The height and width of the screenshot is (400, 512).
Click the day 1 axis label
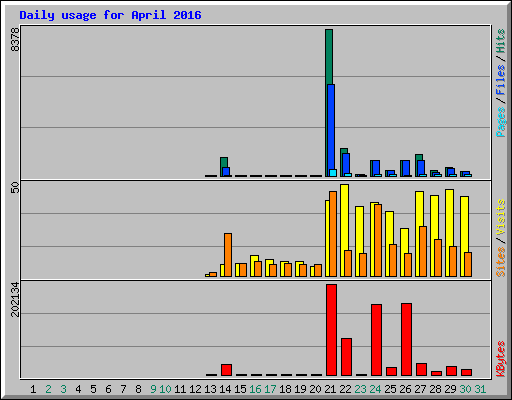pyautogui.click(x=33, y=389)
